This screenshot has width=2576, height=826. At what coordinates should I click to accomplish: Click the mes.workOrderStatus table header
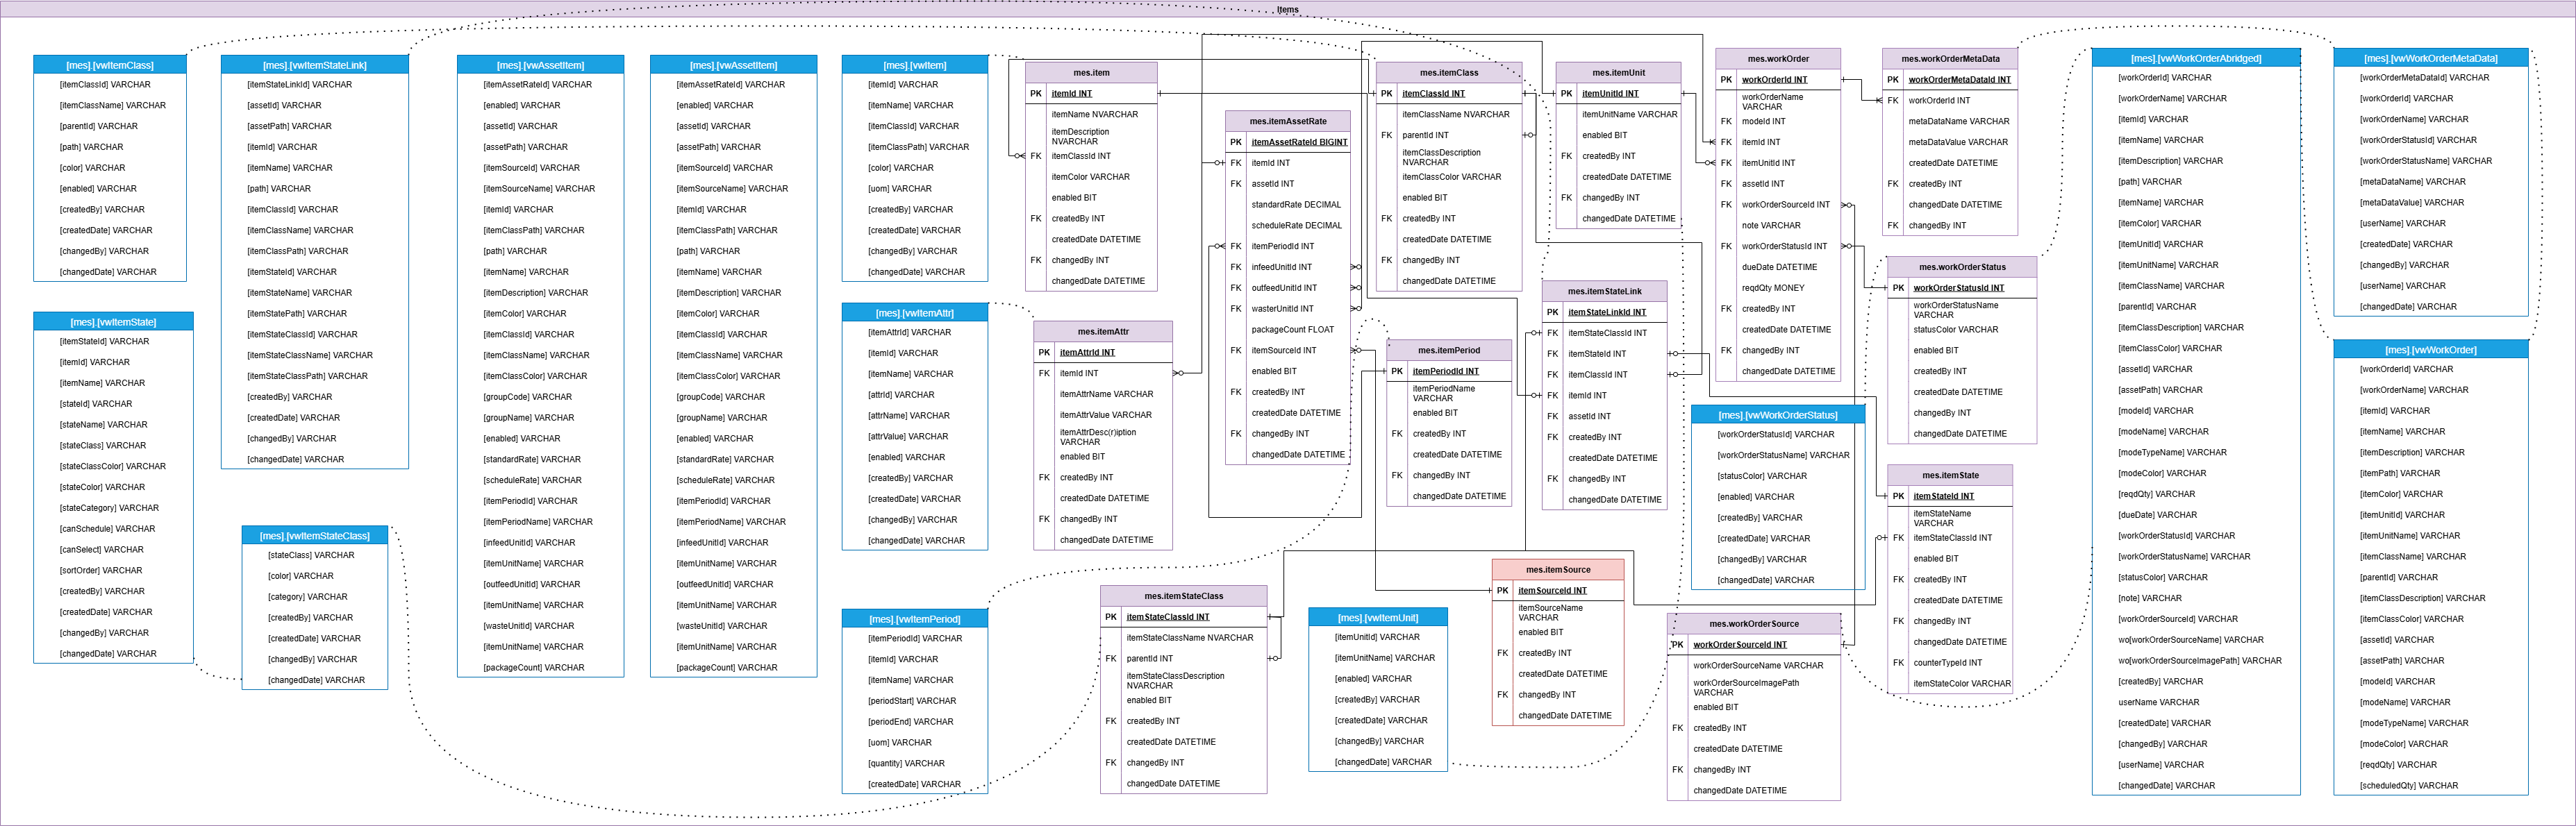coord(1962,267)
